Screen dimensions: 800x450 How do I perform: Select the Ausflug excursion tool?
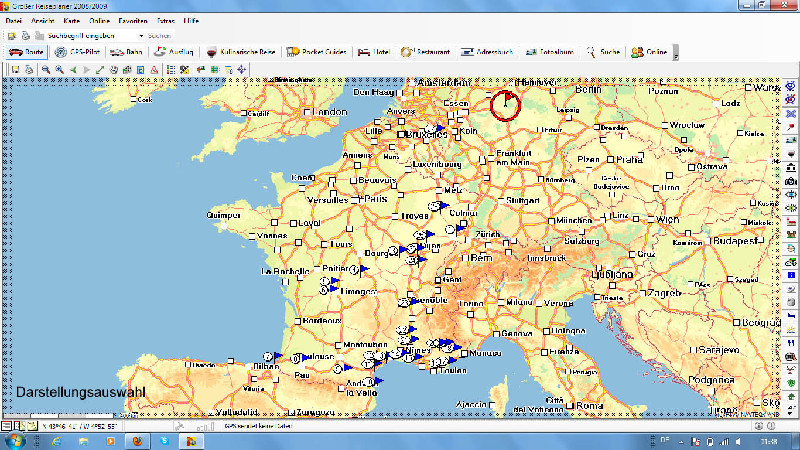tap(175, 52)
